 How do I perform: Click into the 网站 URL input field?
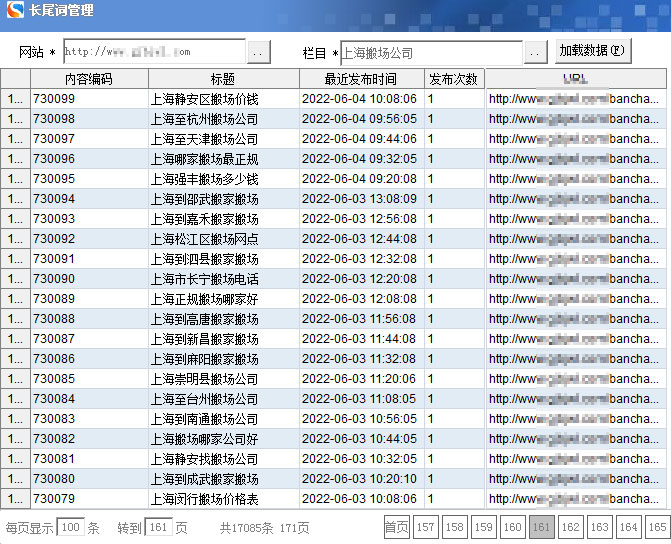pos(154,52)
